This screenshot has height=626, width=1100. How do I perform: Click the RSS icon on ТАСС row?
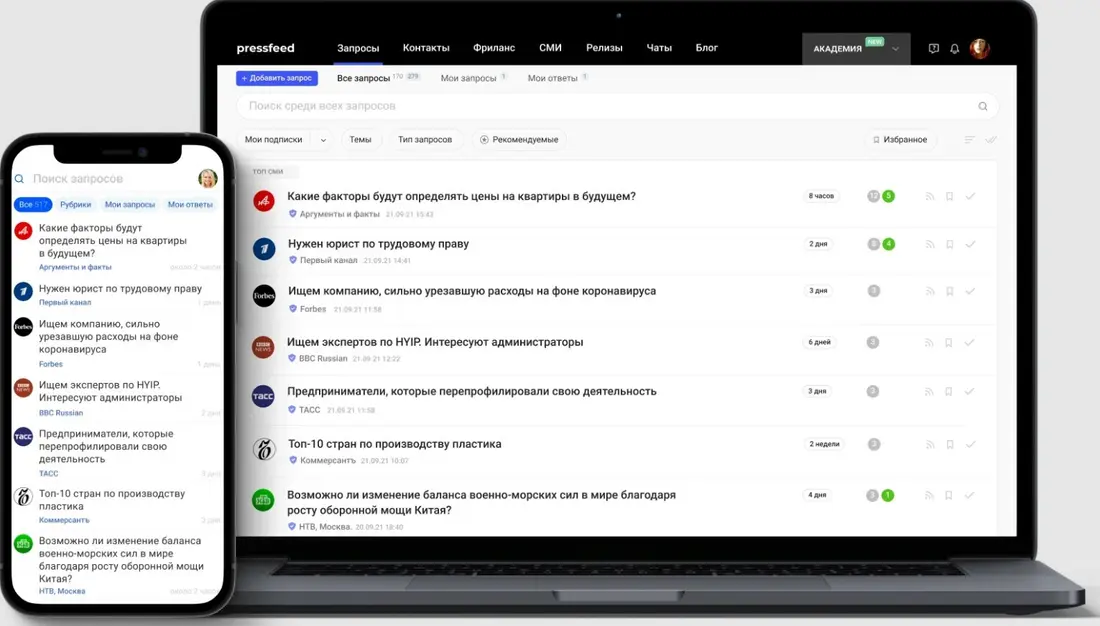pos(929,392)
